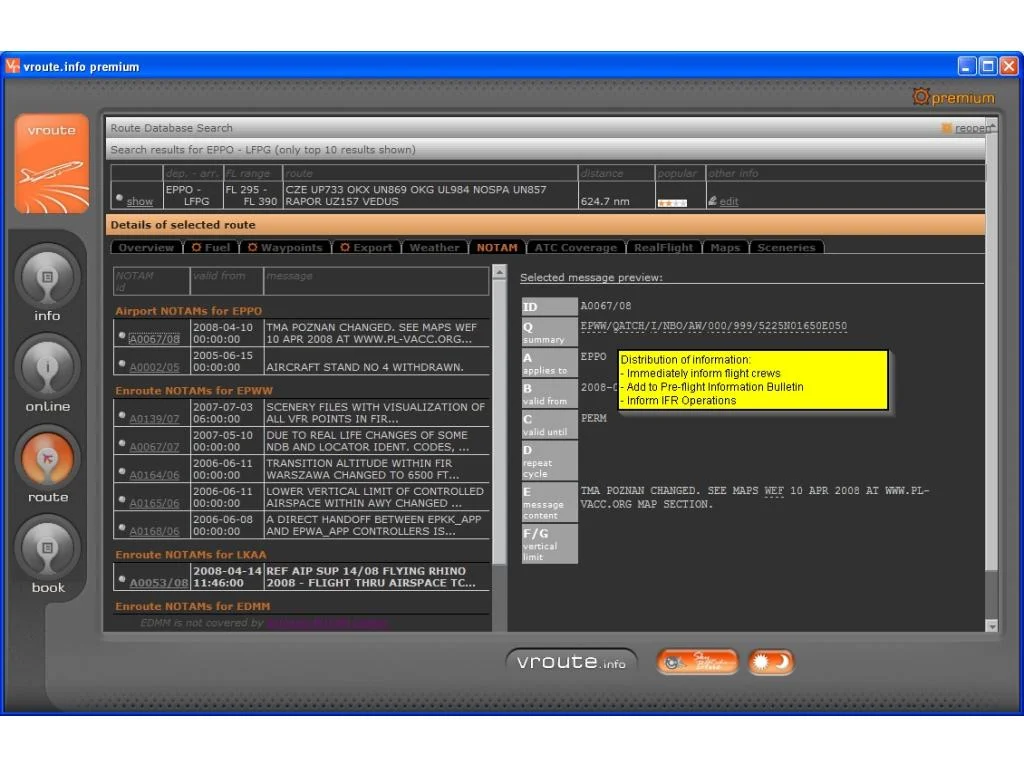Click the orange SkyBlue button at bottom

697,662
